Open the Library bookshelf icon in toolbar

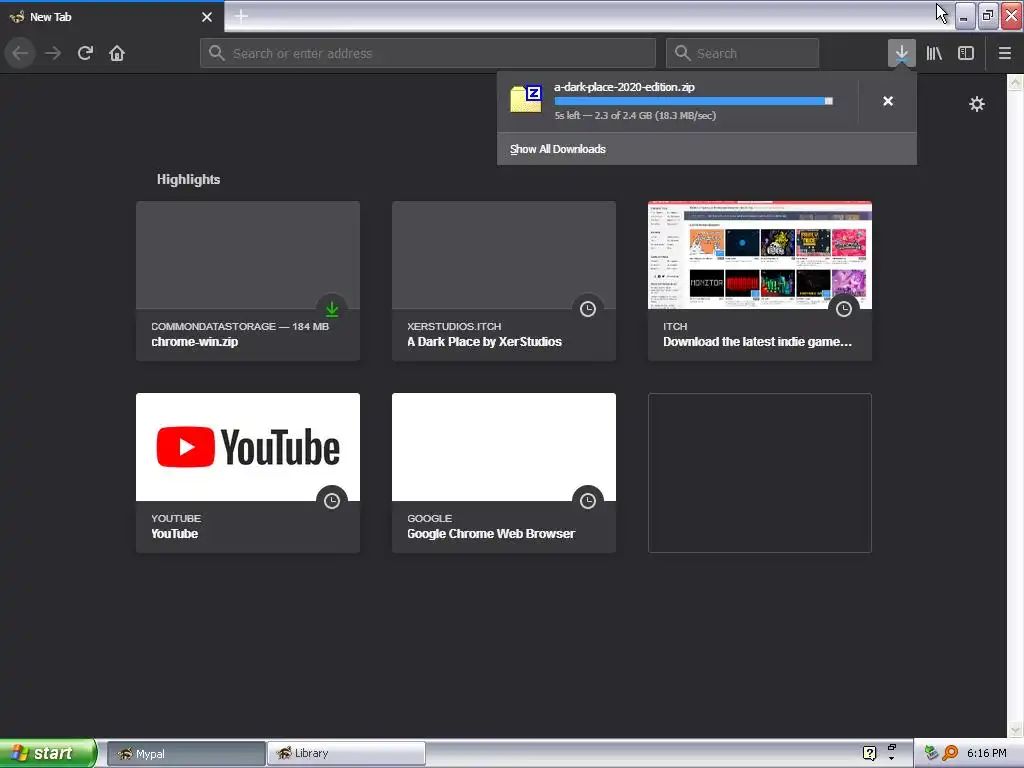coord(934,53)
